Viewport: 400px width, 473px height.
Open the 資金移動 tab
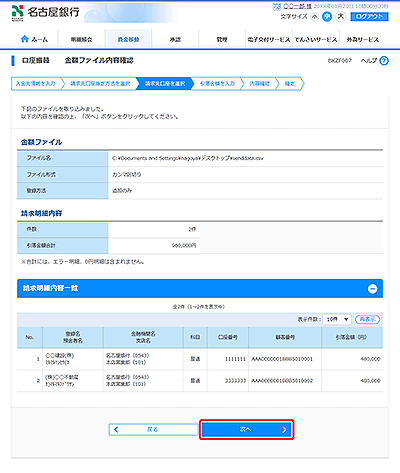(128, 39)
